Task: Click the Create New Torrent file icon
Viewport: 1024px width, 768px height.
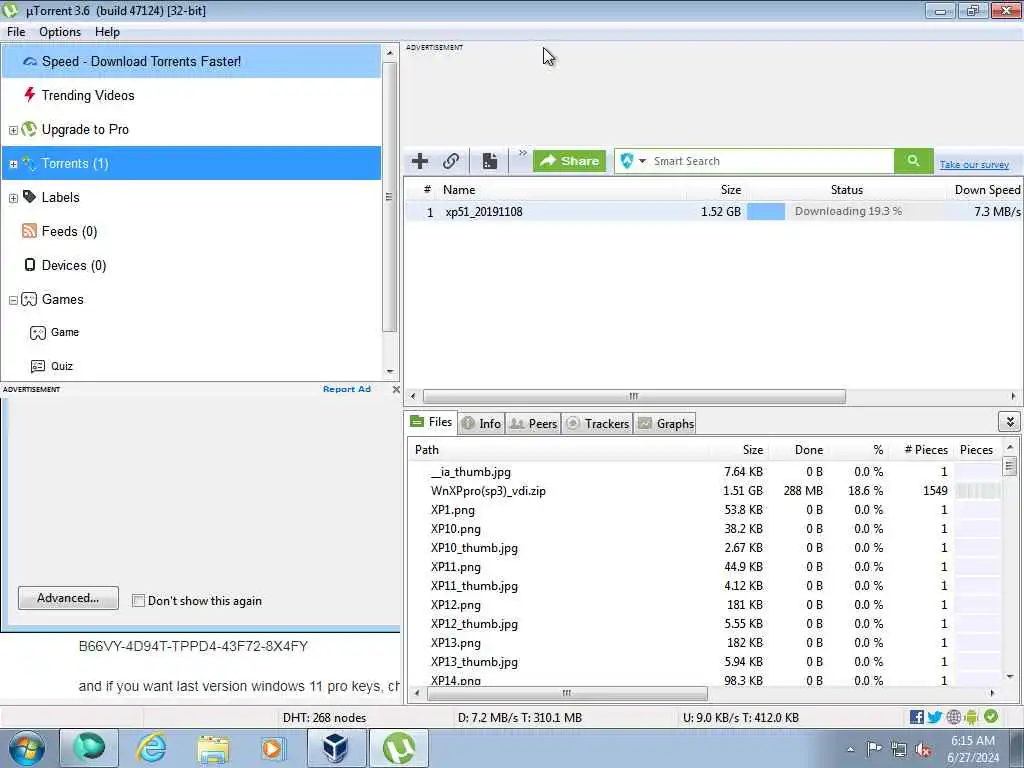Action: [490, 161]
